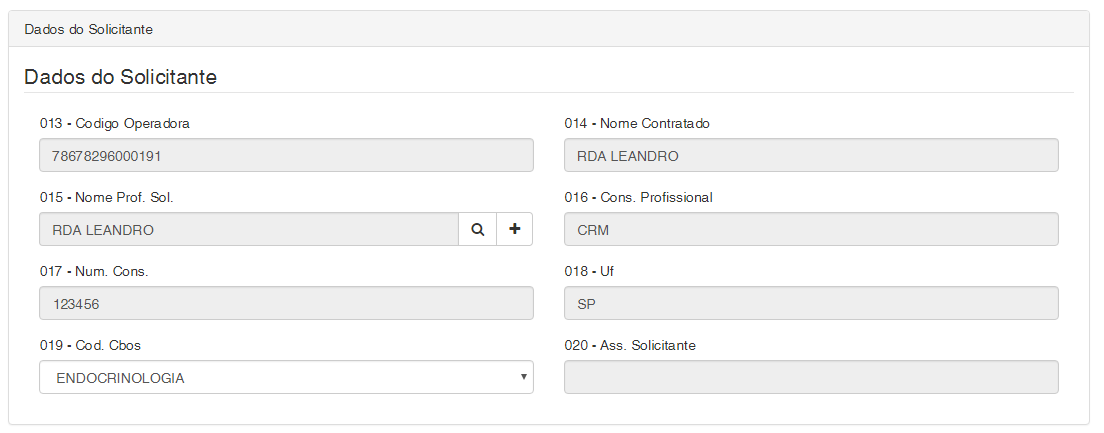This screenshot has height=433, width=1104.
Task: Click the Nome Contratado input field
Action: point(811,156)
